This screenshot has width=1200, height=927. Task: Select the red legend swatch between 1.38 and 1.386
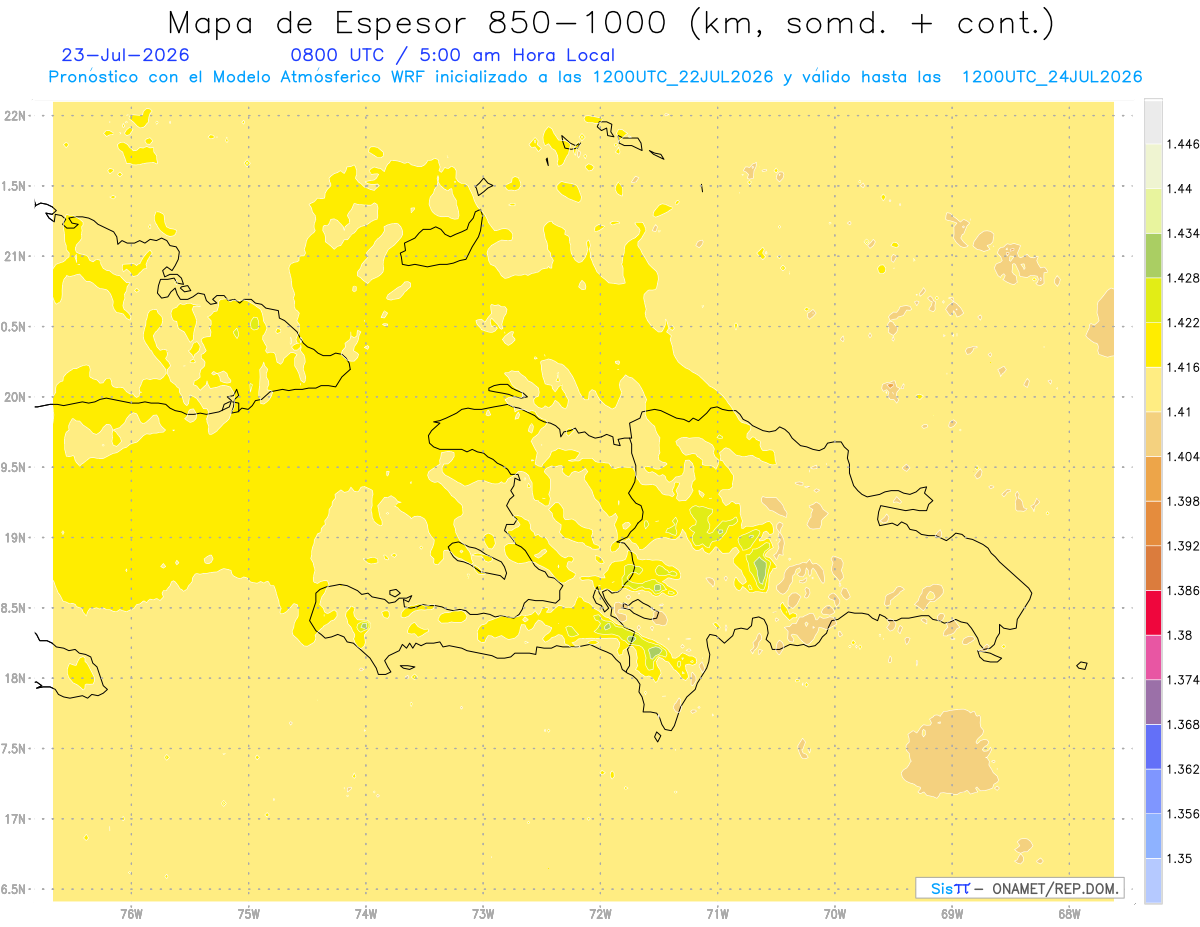(x=1153, y=613)
